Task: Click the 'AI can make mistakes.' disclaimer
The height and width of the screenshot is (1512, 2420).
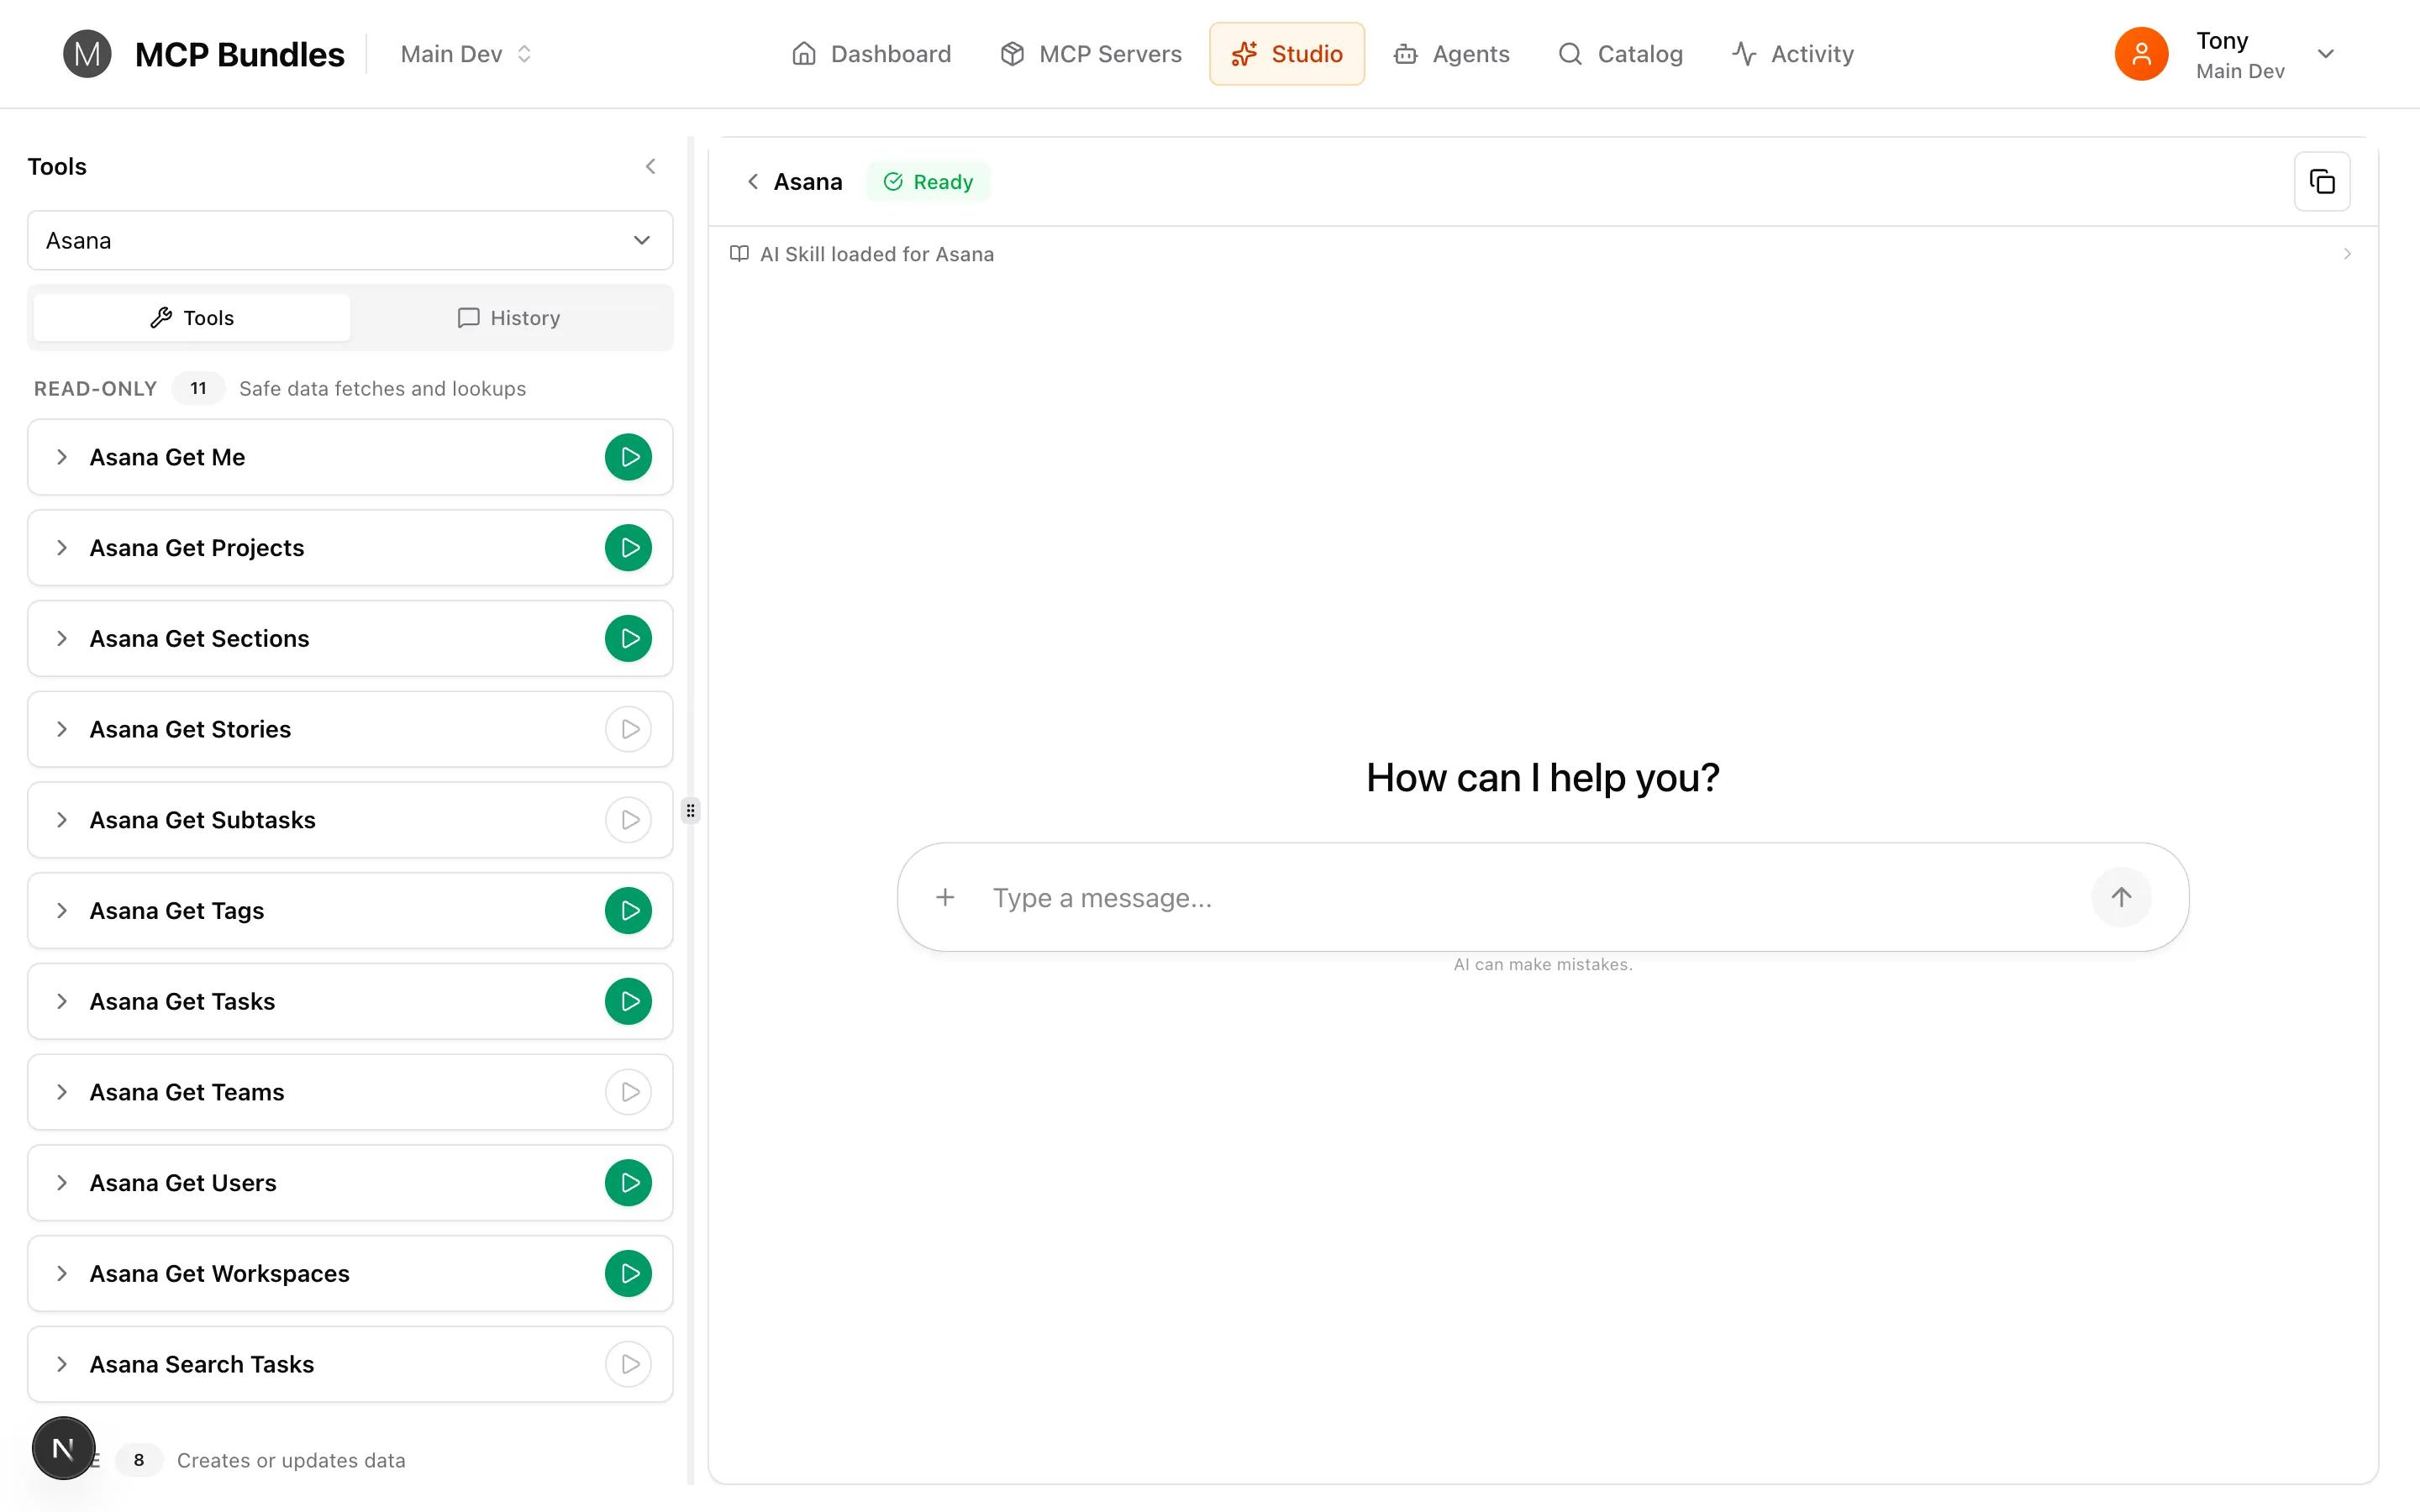Action: [x=1543, y=964]
